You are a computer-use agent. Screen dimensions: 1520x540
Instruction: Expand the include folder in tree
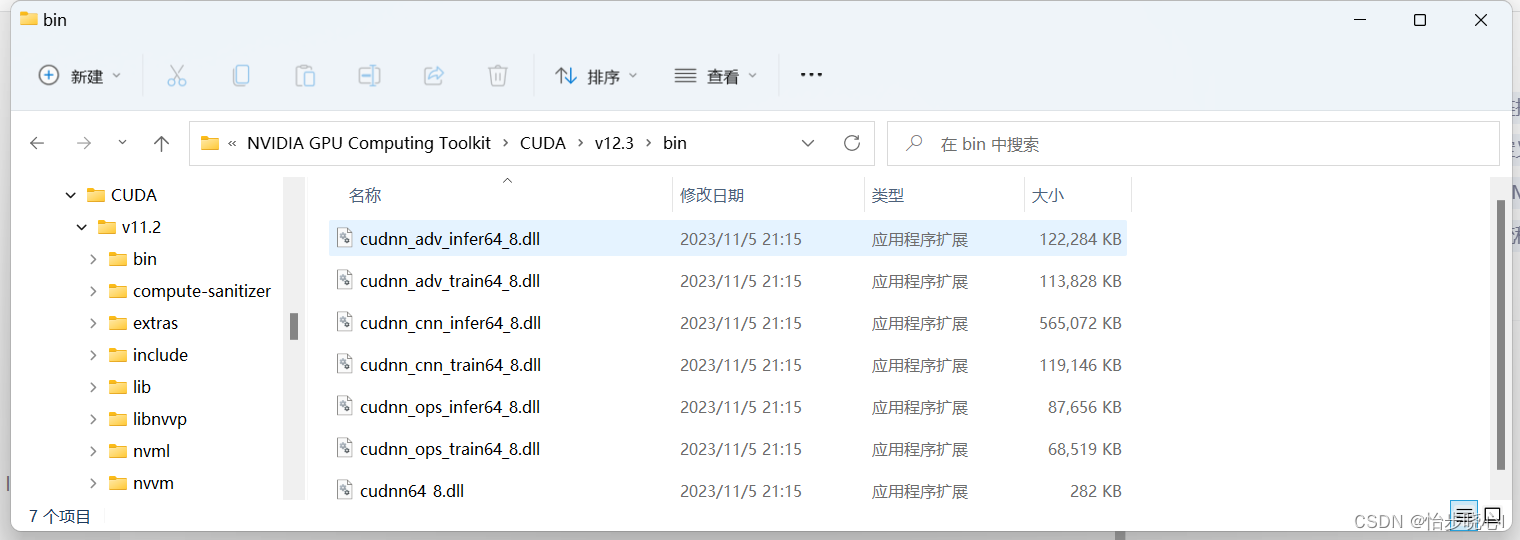[93, 355]
